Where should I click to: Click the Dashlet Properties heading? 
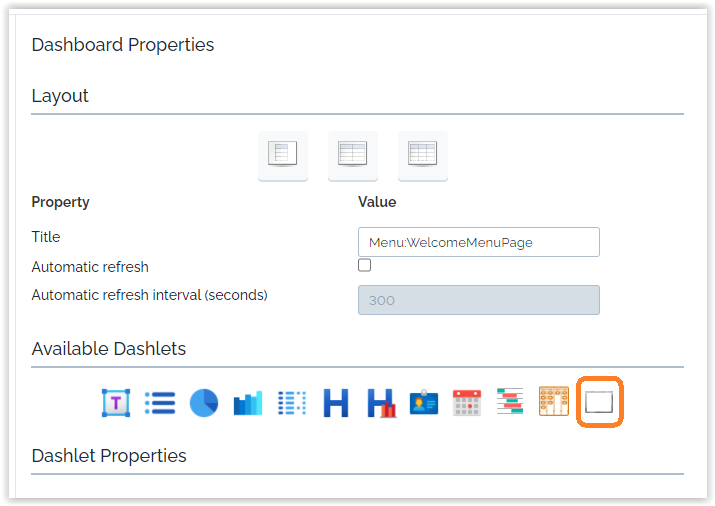[109, 456]
